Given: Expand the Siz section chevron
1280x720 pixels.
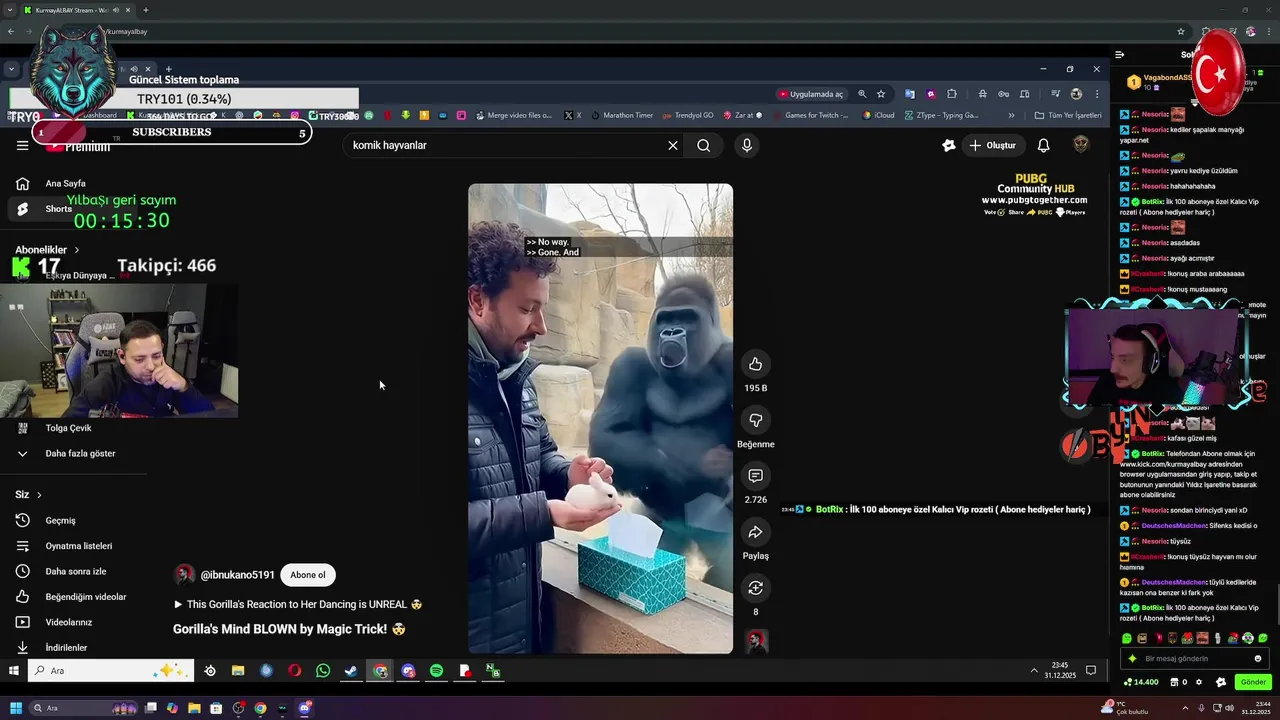Looking at the screenshot, I should tap(39, 495).
